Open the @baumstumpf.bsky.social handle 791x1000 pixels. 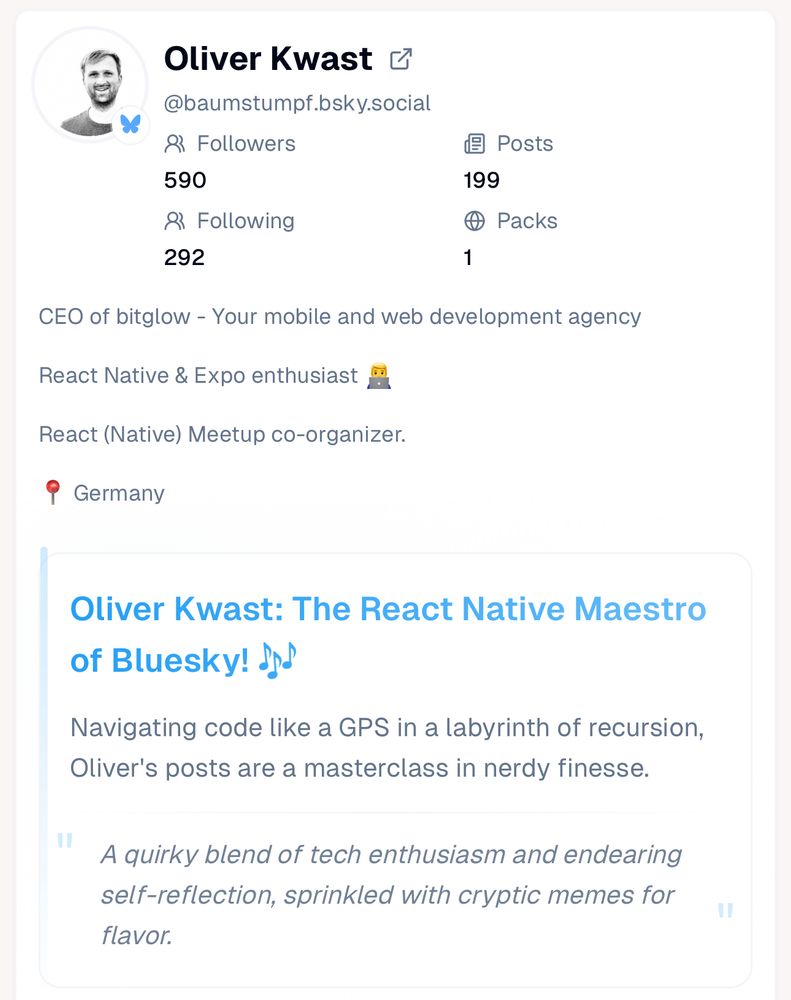coord(297,102)
